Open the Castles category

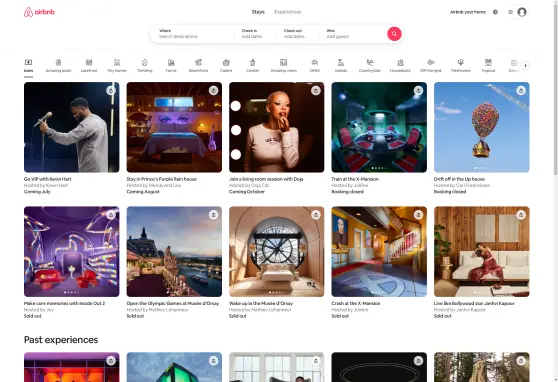(x=253, y=66)
